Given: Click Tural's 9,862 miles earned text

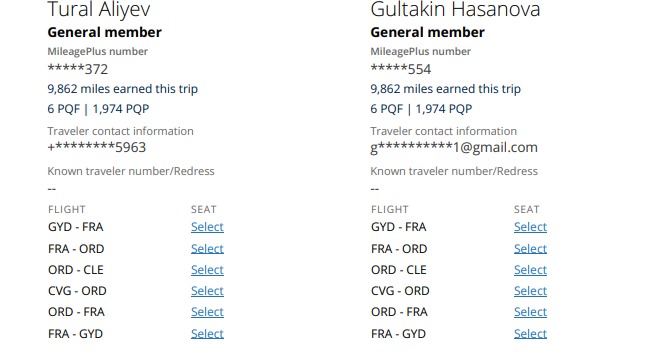Looking at the screenshot, I should tap(123, 89).
